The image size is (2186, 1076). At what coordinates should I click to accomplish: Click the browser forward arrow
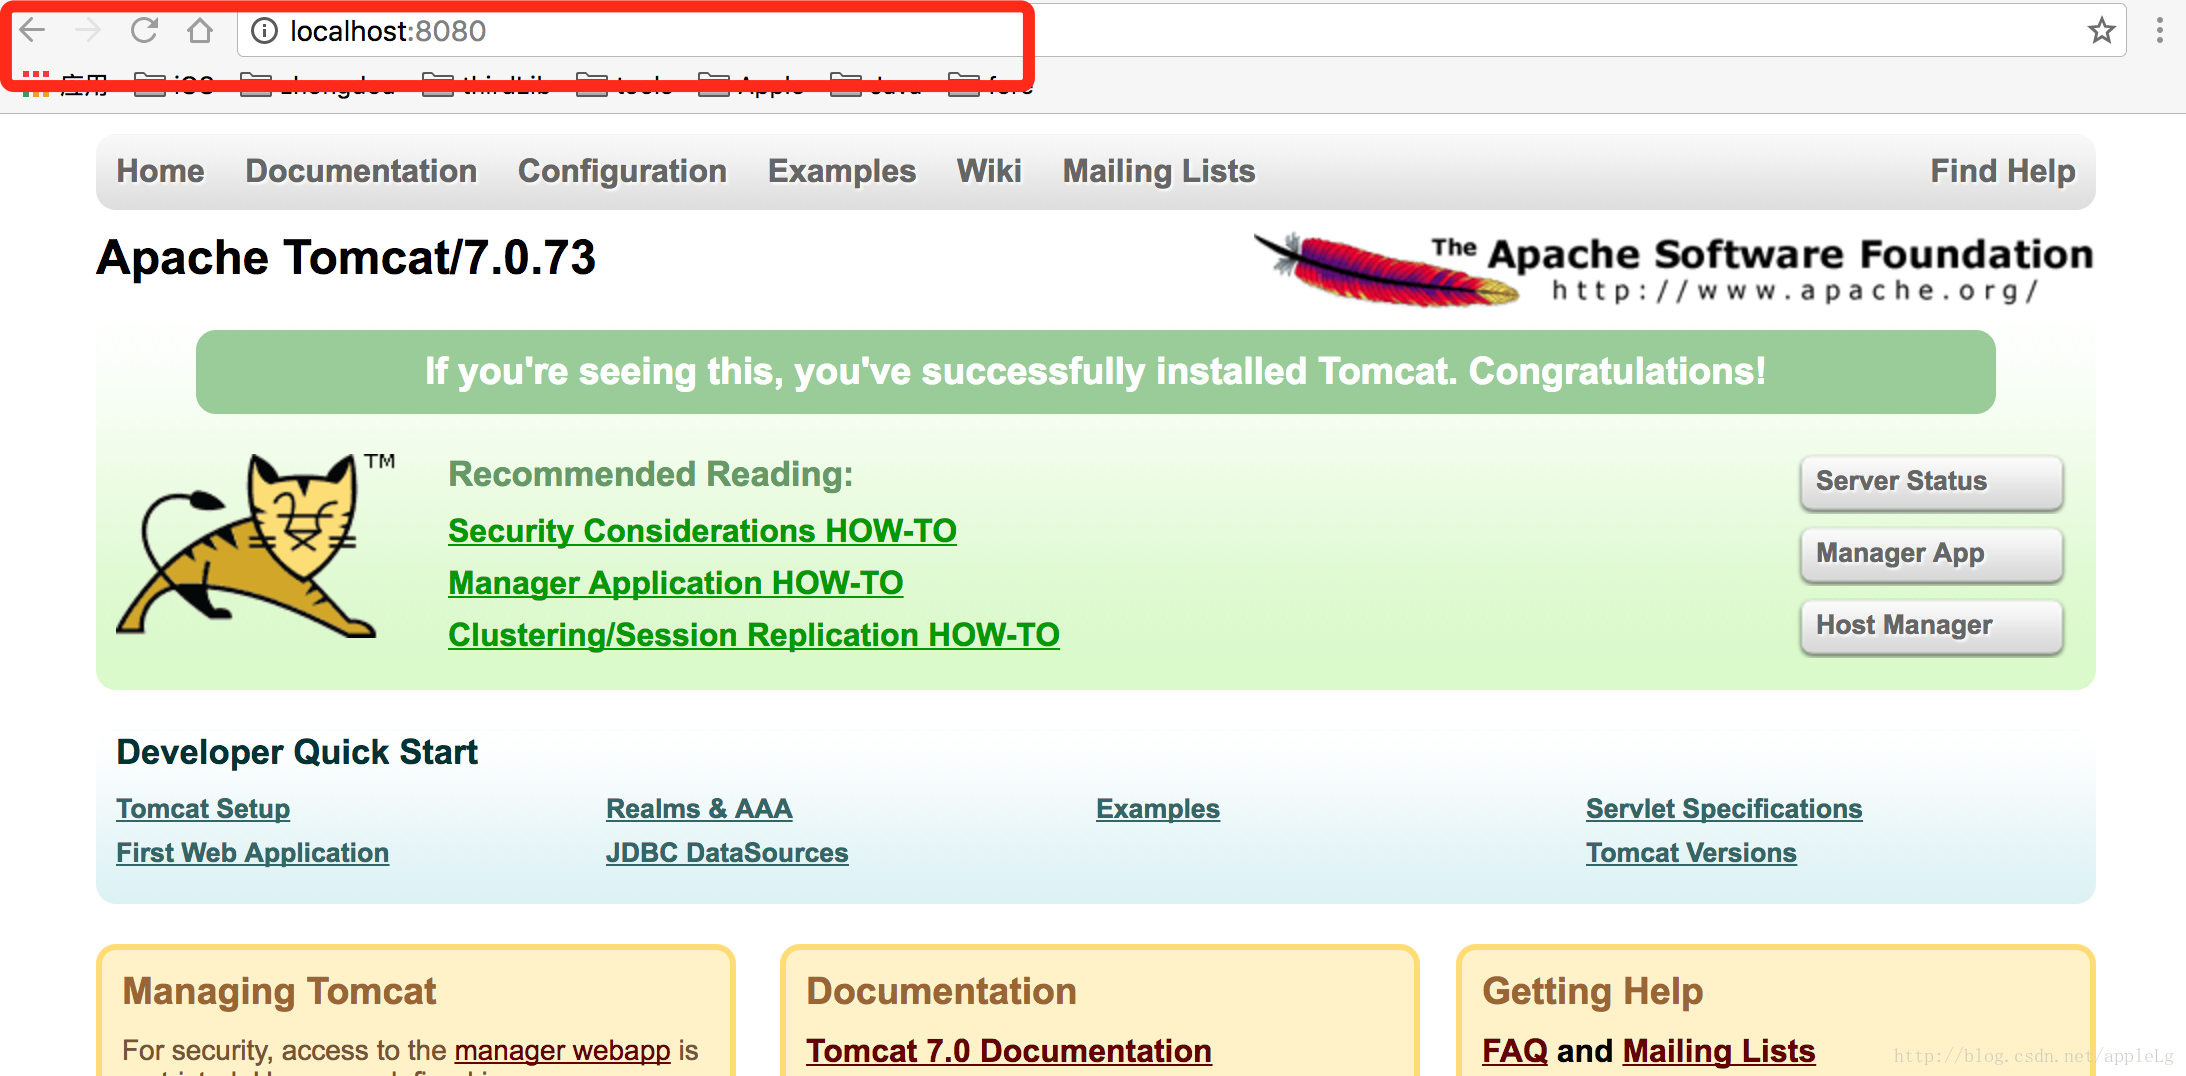(88, 31)
